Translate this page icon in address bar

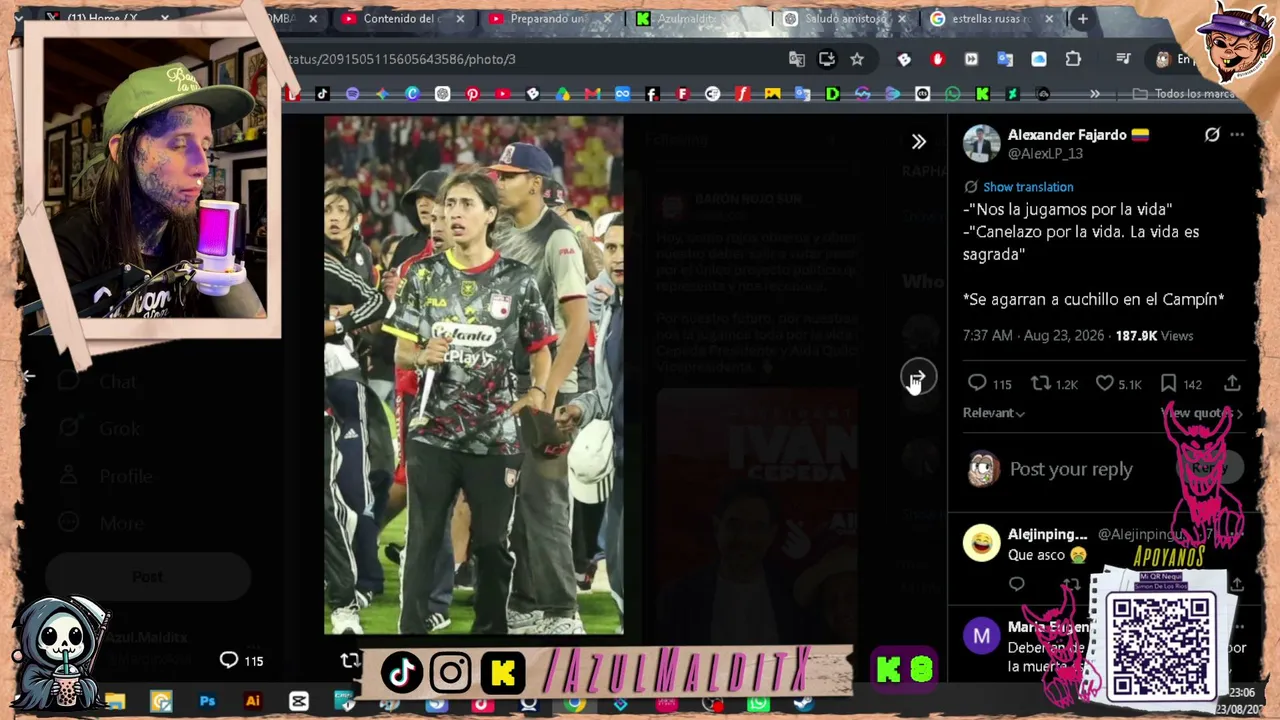pyautogui.click(x=797, y=59)
